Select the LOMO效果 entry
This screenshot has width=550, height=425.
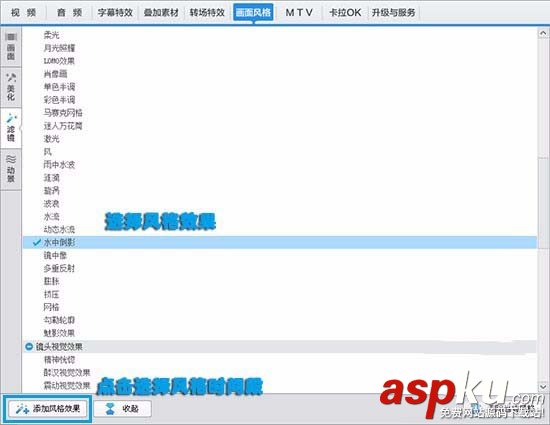[x=59, y=61]
